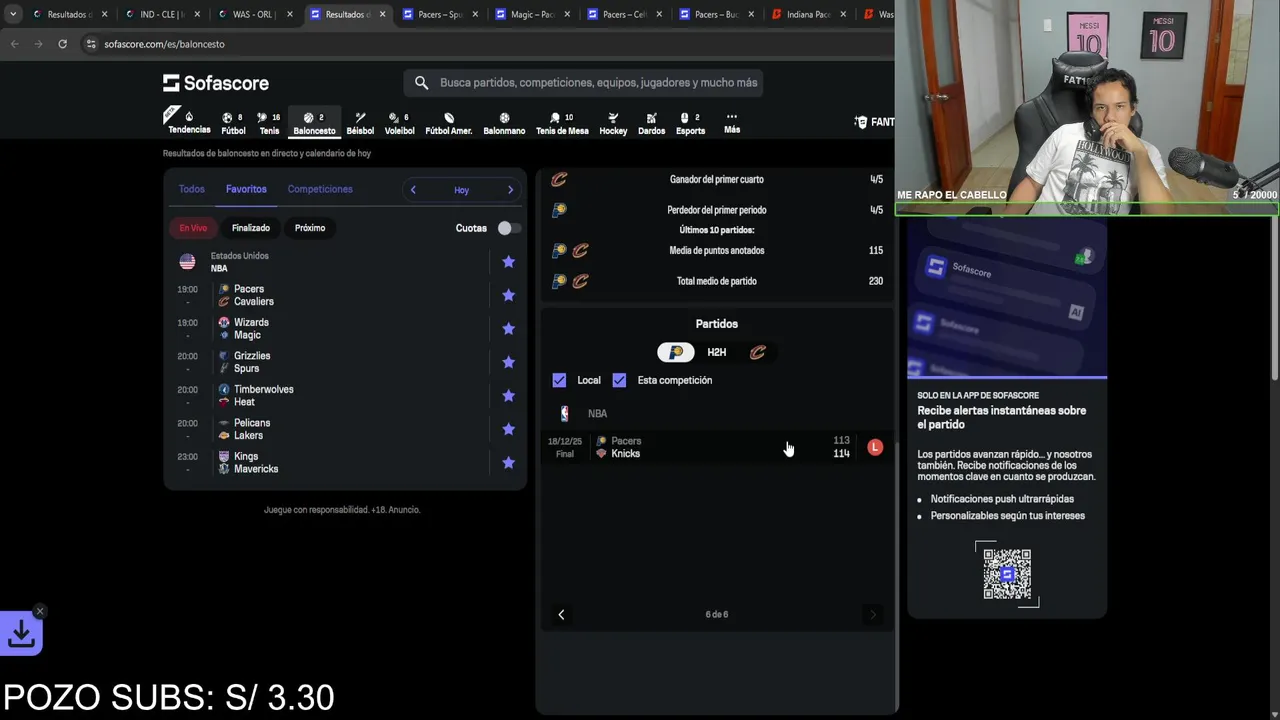The height and width of the screenshot is (720, 1280).
Task: Open Fútbol sport section
Action: click(x=233, y=123)
